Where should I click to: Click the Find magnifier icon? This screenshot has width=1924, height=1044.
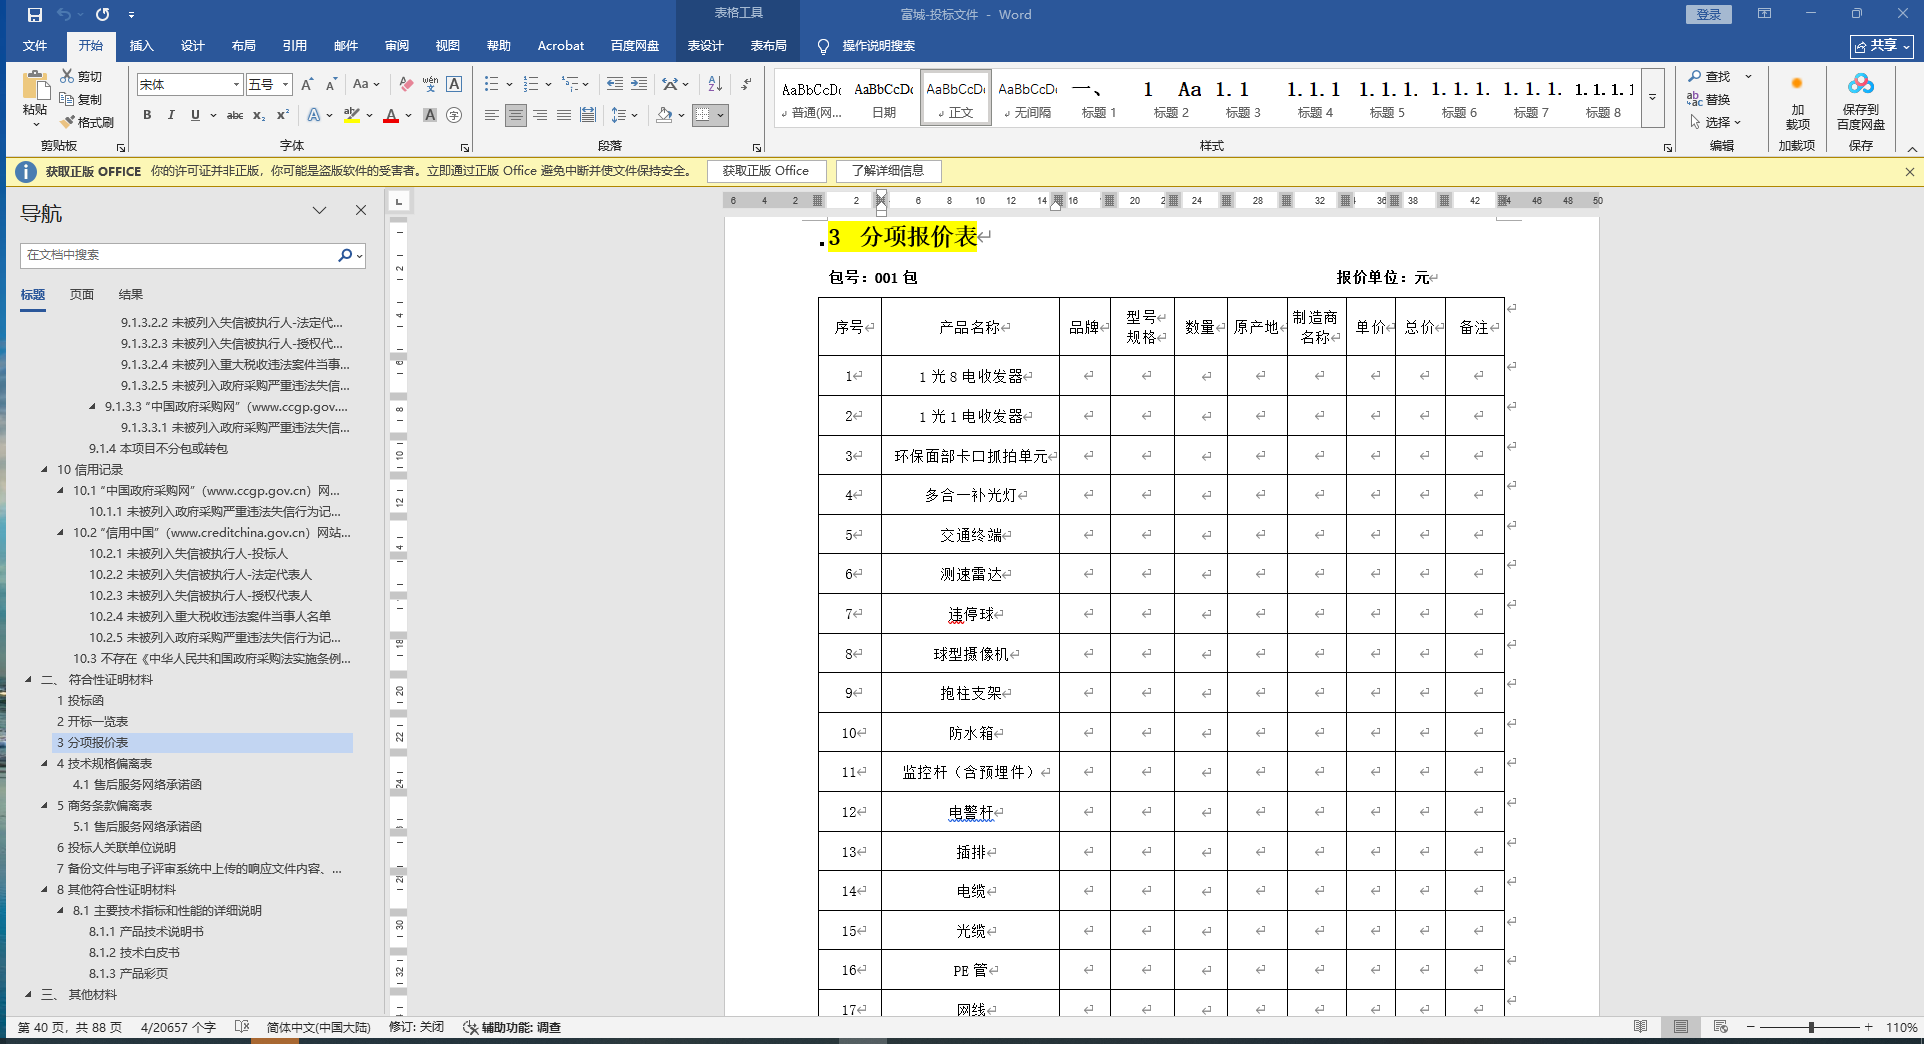pyautogui.click(x=1695, y=76)
